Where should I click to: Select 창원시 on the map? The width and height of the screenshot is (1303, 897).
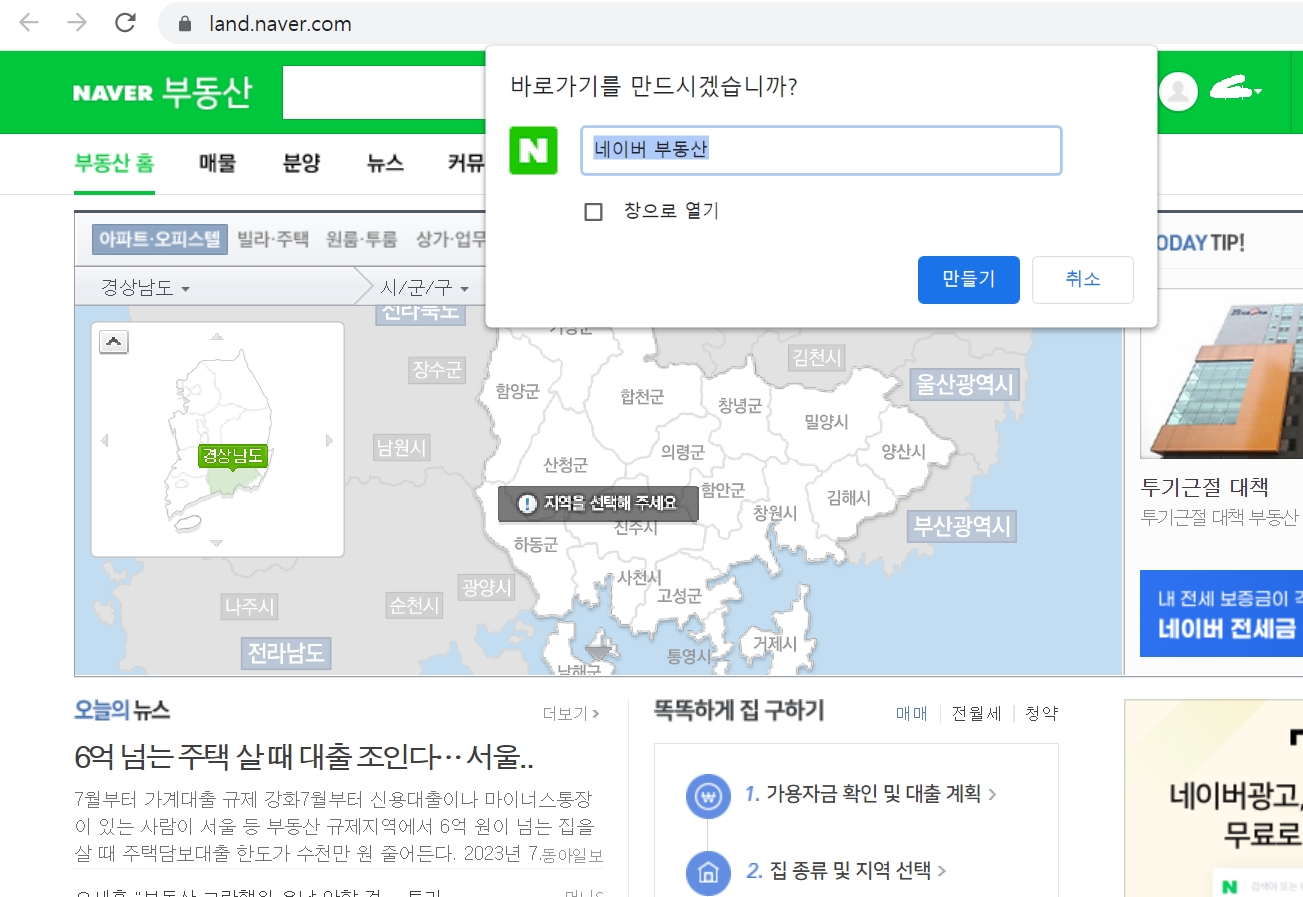775,512
